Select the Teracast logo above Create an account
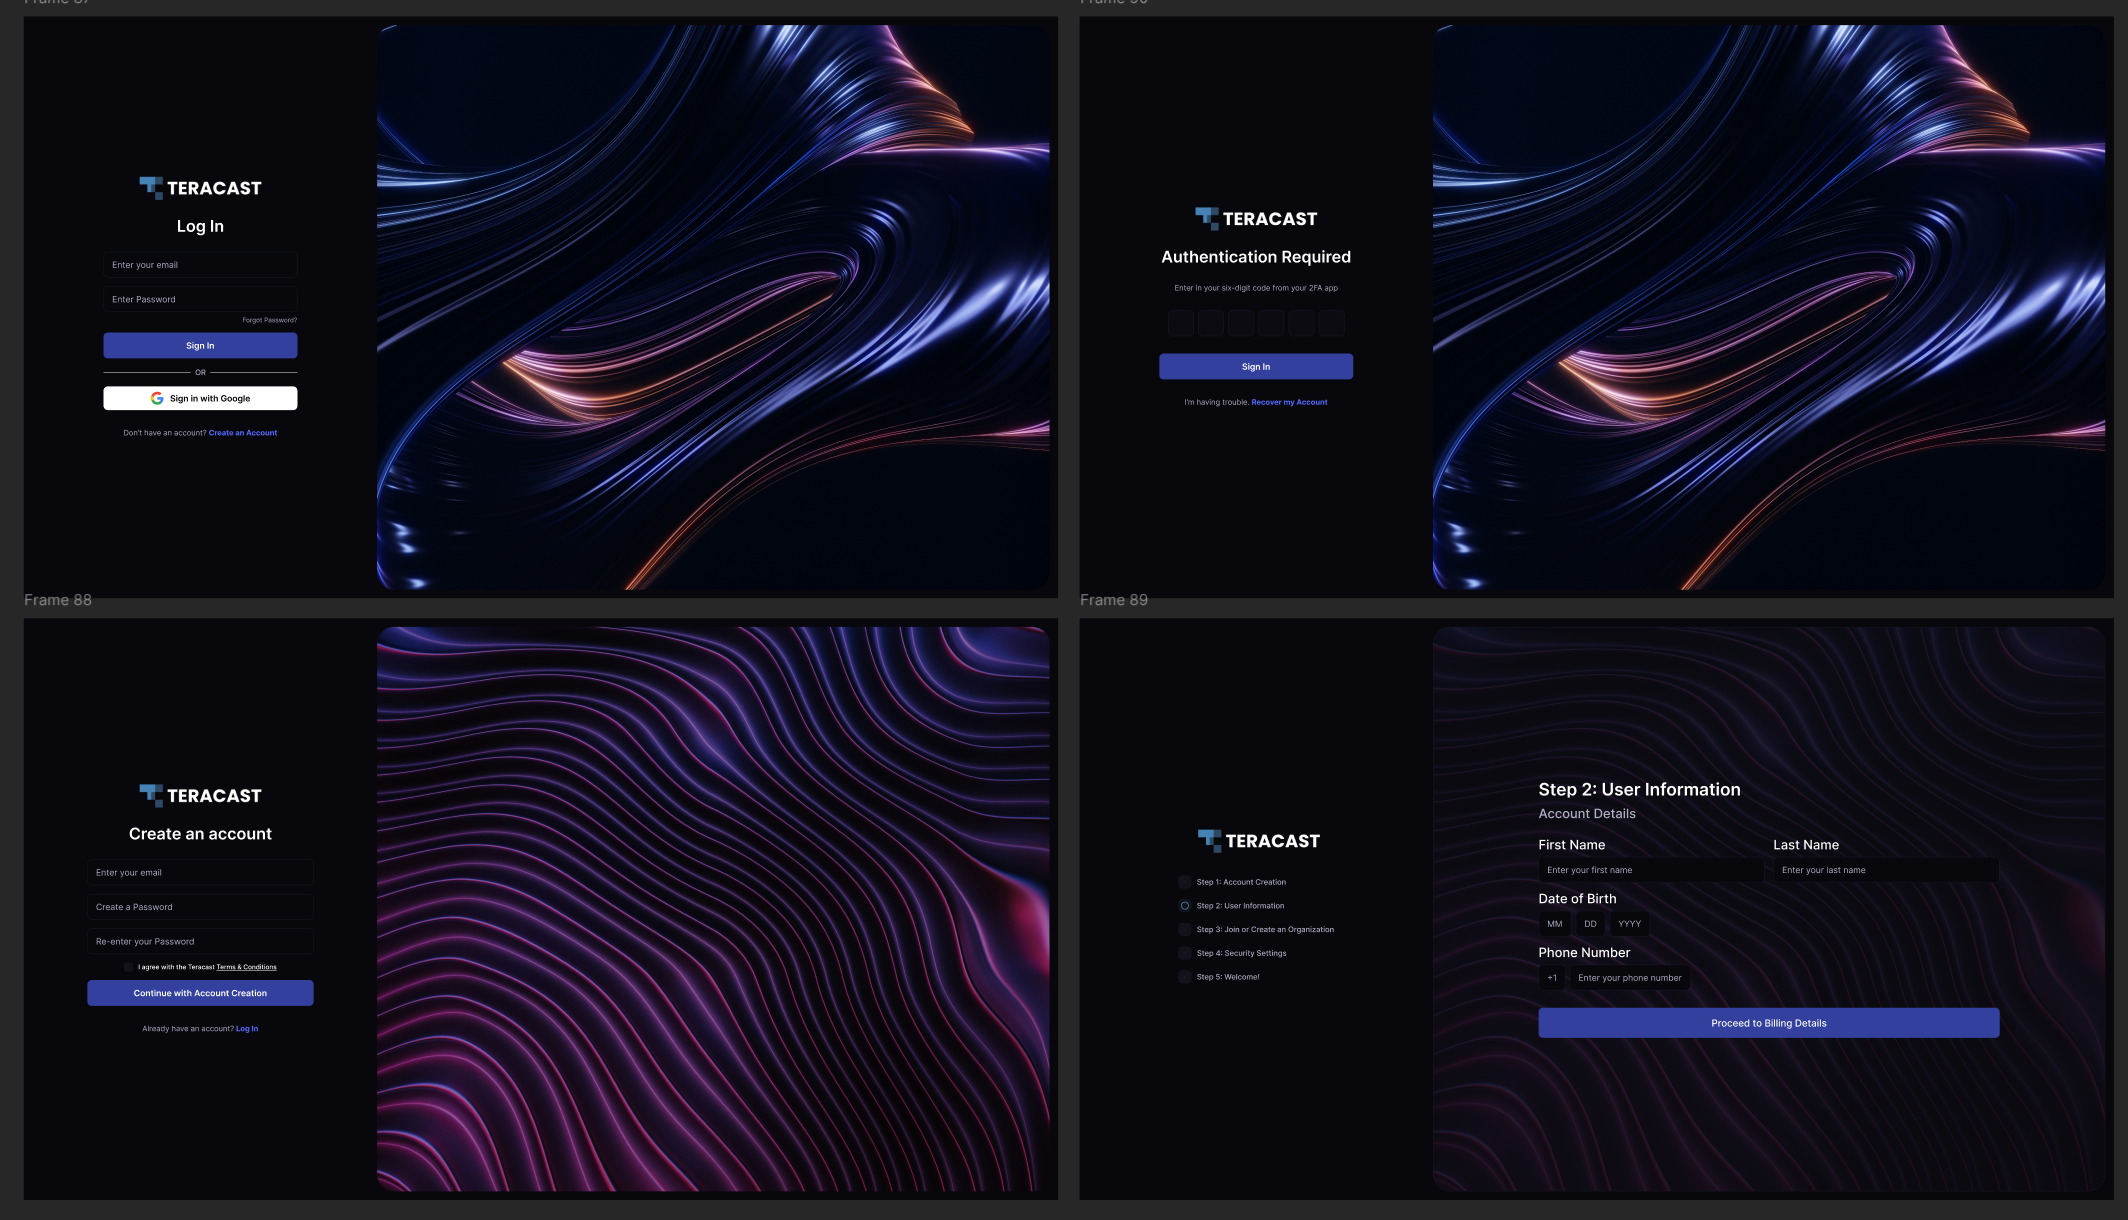The width and height of the screenshot is (2128, 1220). pyautogui.click(x=199, y=794)
